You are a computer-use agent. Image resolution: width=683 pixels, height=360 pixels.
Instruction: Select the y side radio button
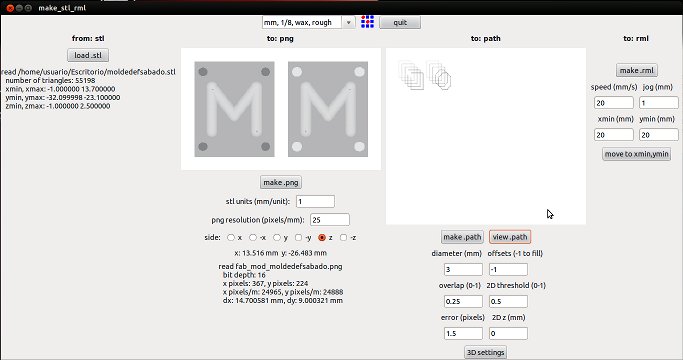[277, 238]
